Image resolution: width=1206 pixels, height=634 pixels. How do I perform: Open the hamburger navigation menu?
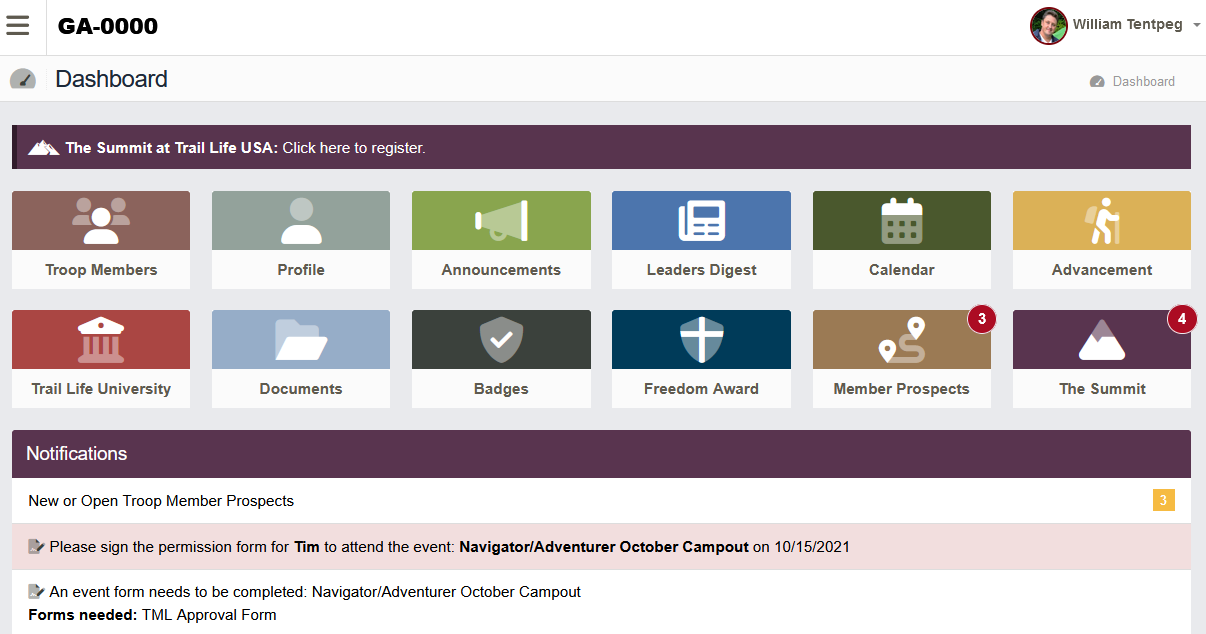click(x=18, y=26)
